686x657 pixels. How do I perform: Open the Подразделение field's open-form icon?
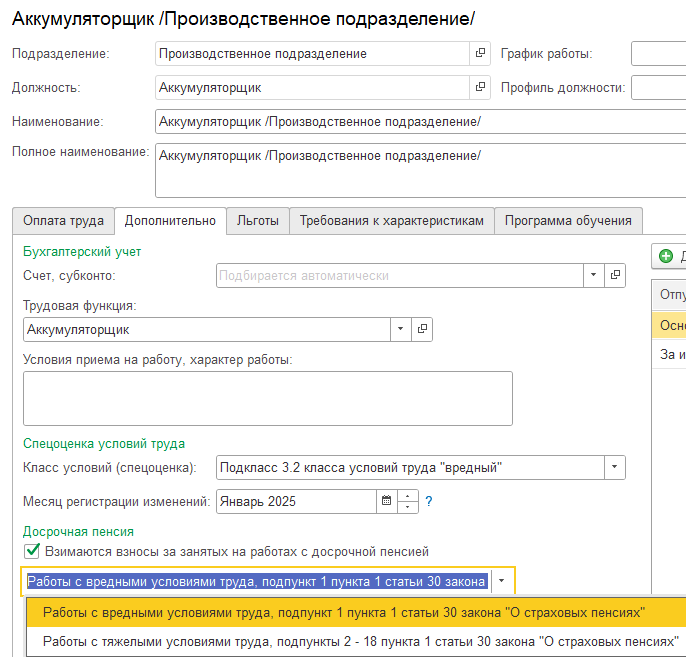coord(480,54)
